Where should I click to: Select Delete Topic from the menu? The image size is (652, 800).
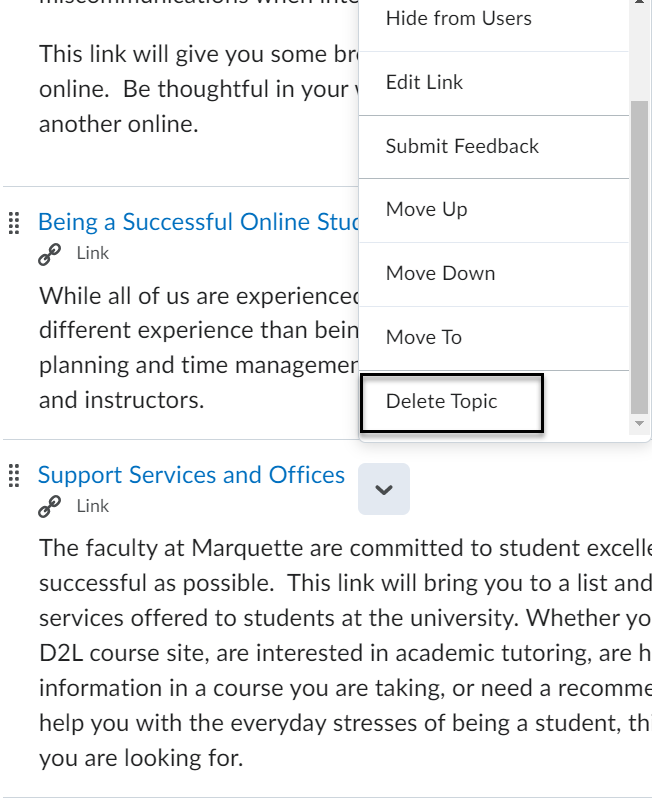click(x=441, y=401)
